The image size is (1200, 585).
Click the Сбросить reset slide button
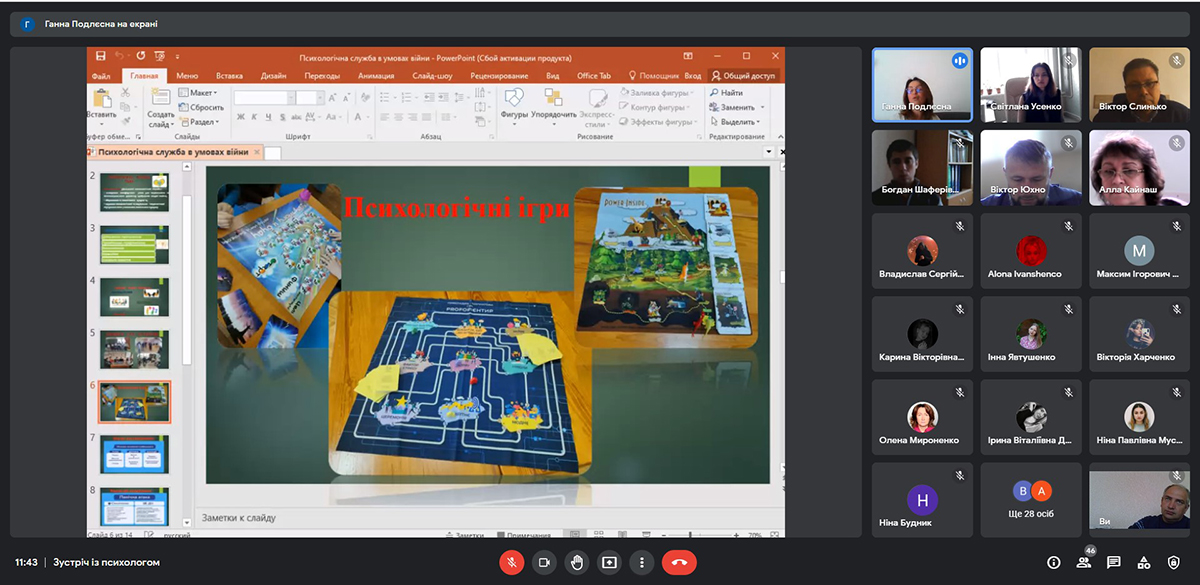pyautogui.click(x=201, y=107)
